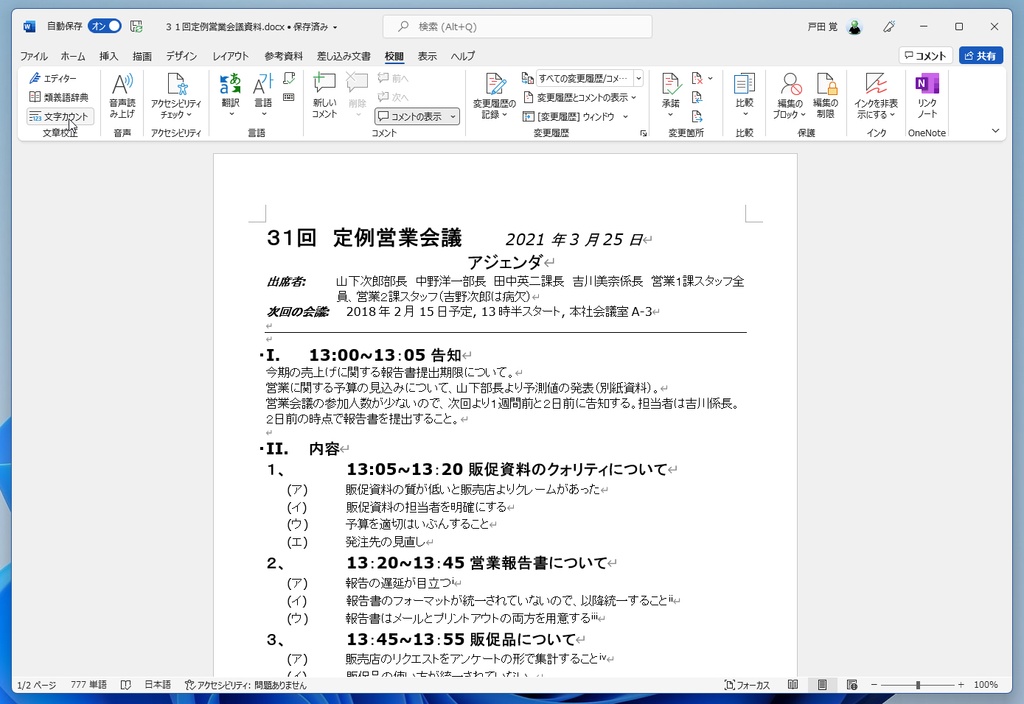1024x704 pixels.
Task: Switch to the ホーム tab
Action: click(x=72, y=56)
